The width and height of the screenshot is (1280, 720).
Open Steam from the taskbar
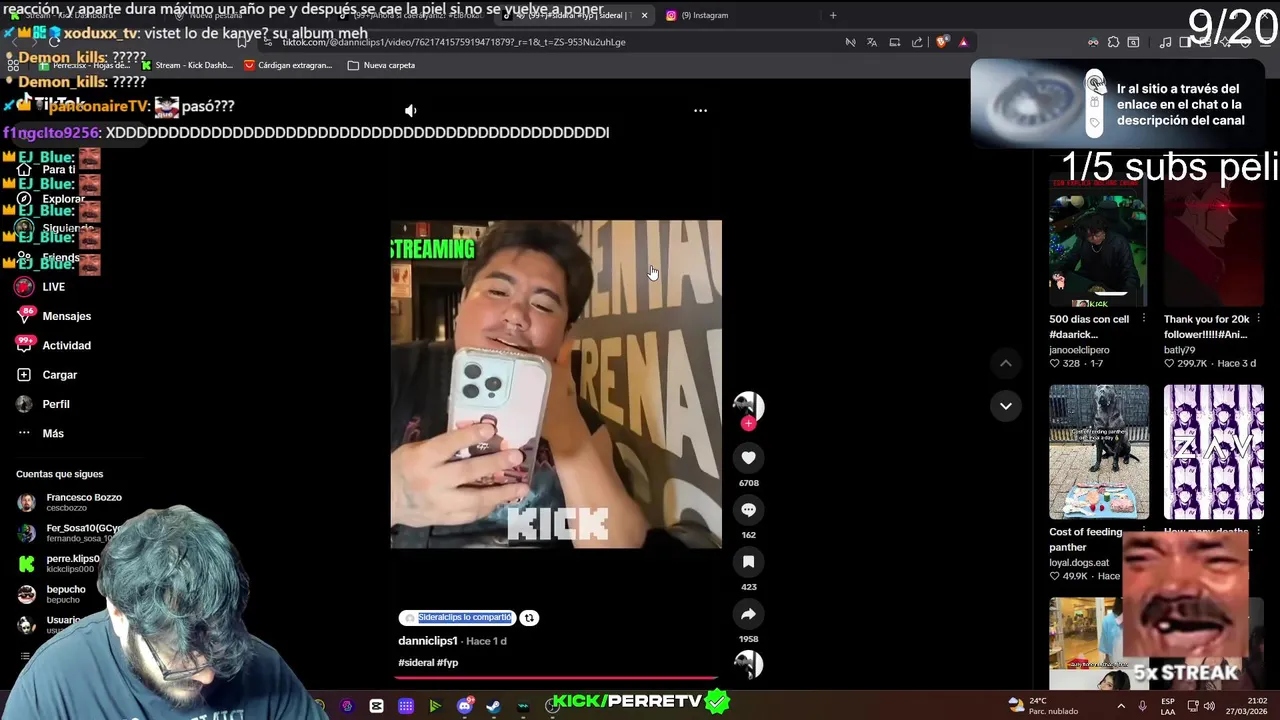tap(493, 706)
